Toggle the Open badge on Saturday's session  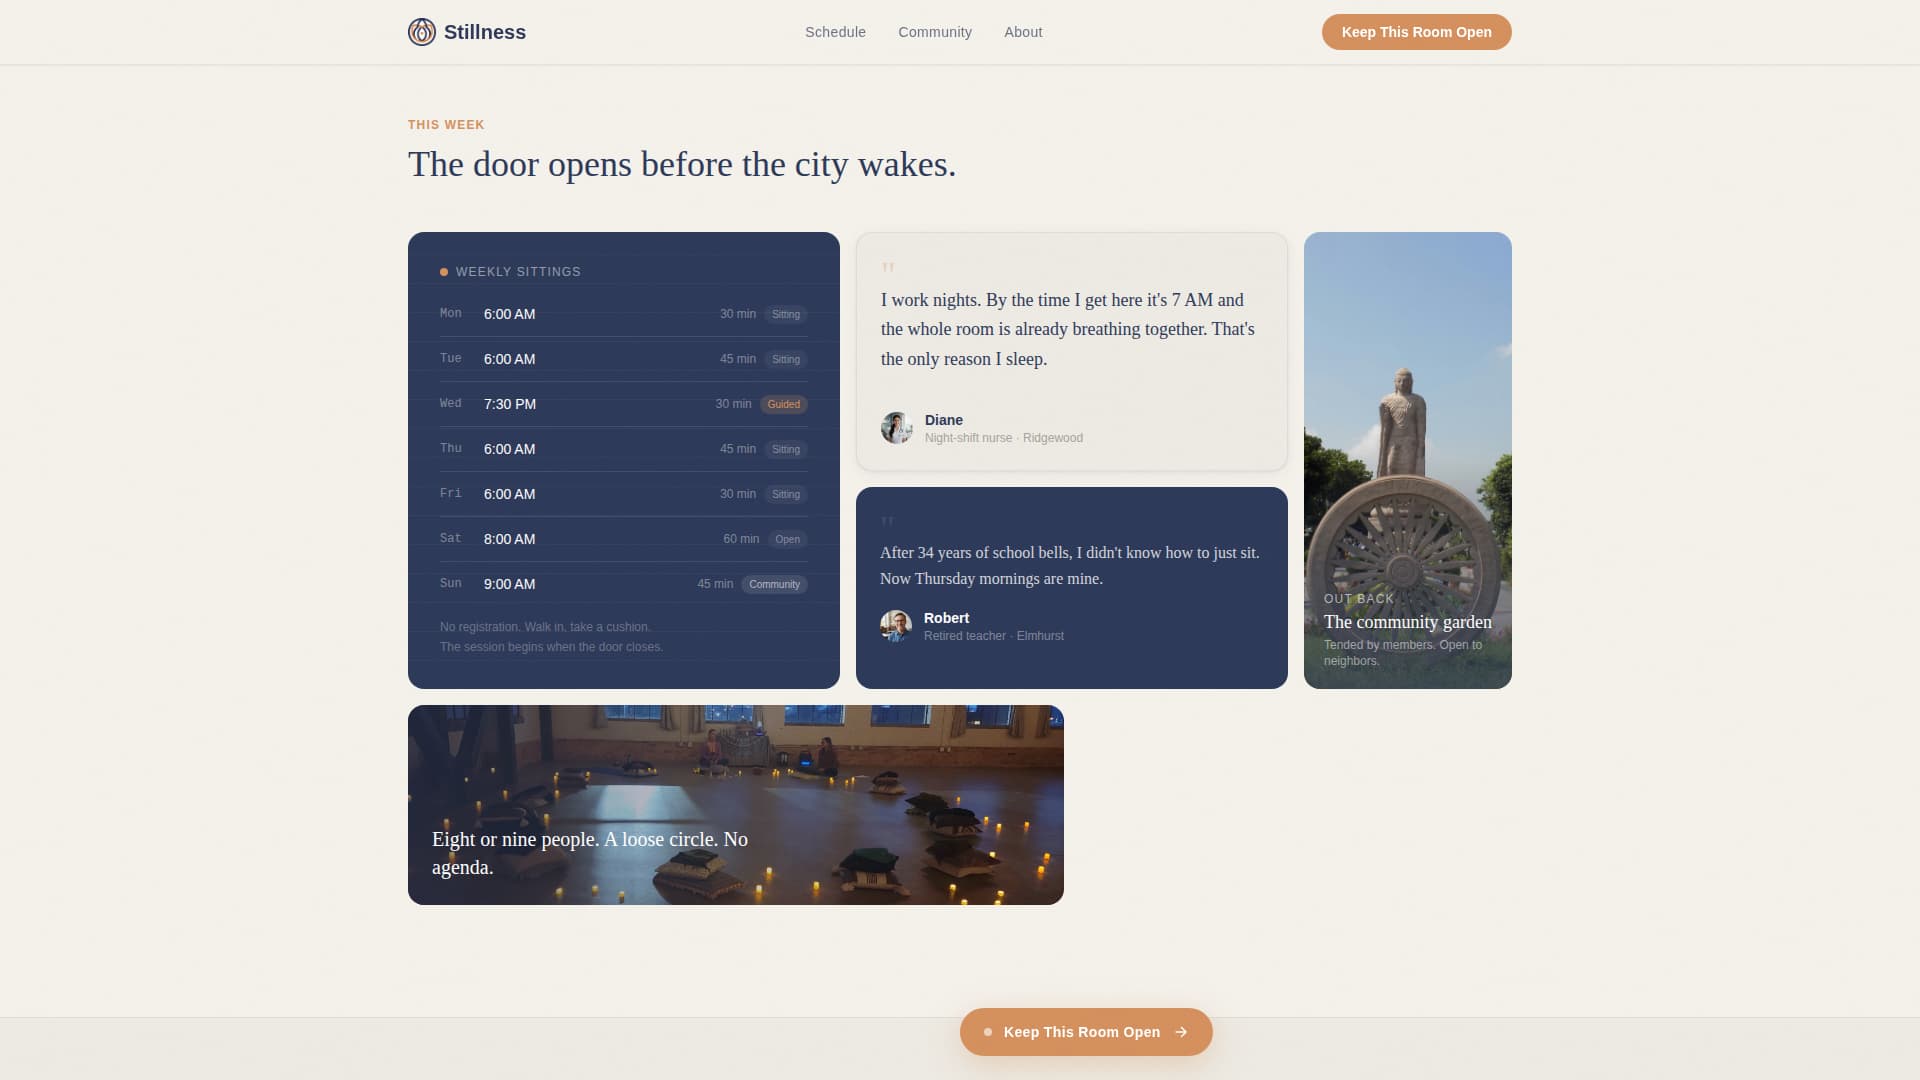pyautogui.click(x=788, y=539)
